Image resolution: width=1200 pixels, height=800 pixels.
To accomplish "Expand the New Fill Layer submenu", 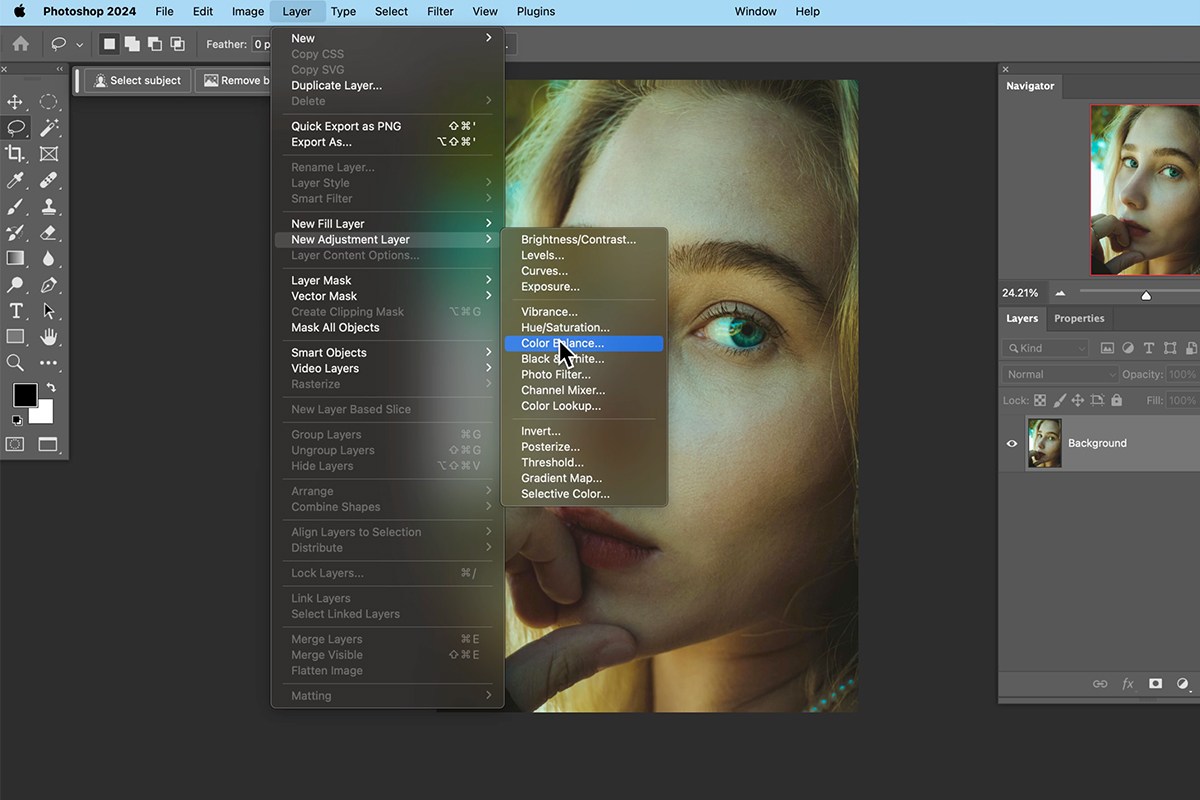I will click(388, 224).
